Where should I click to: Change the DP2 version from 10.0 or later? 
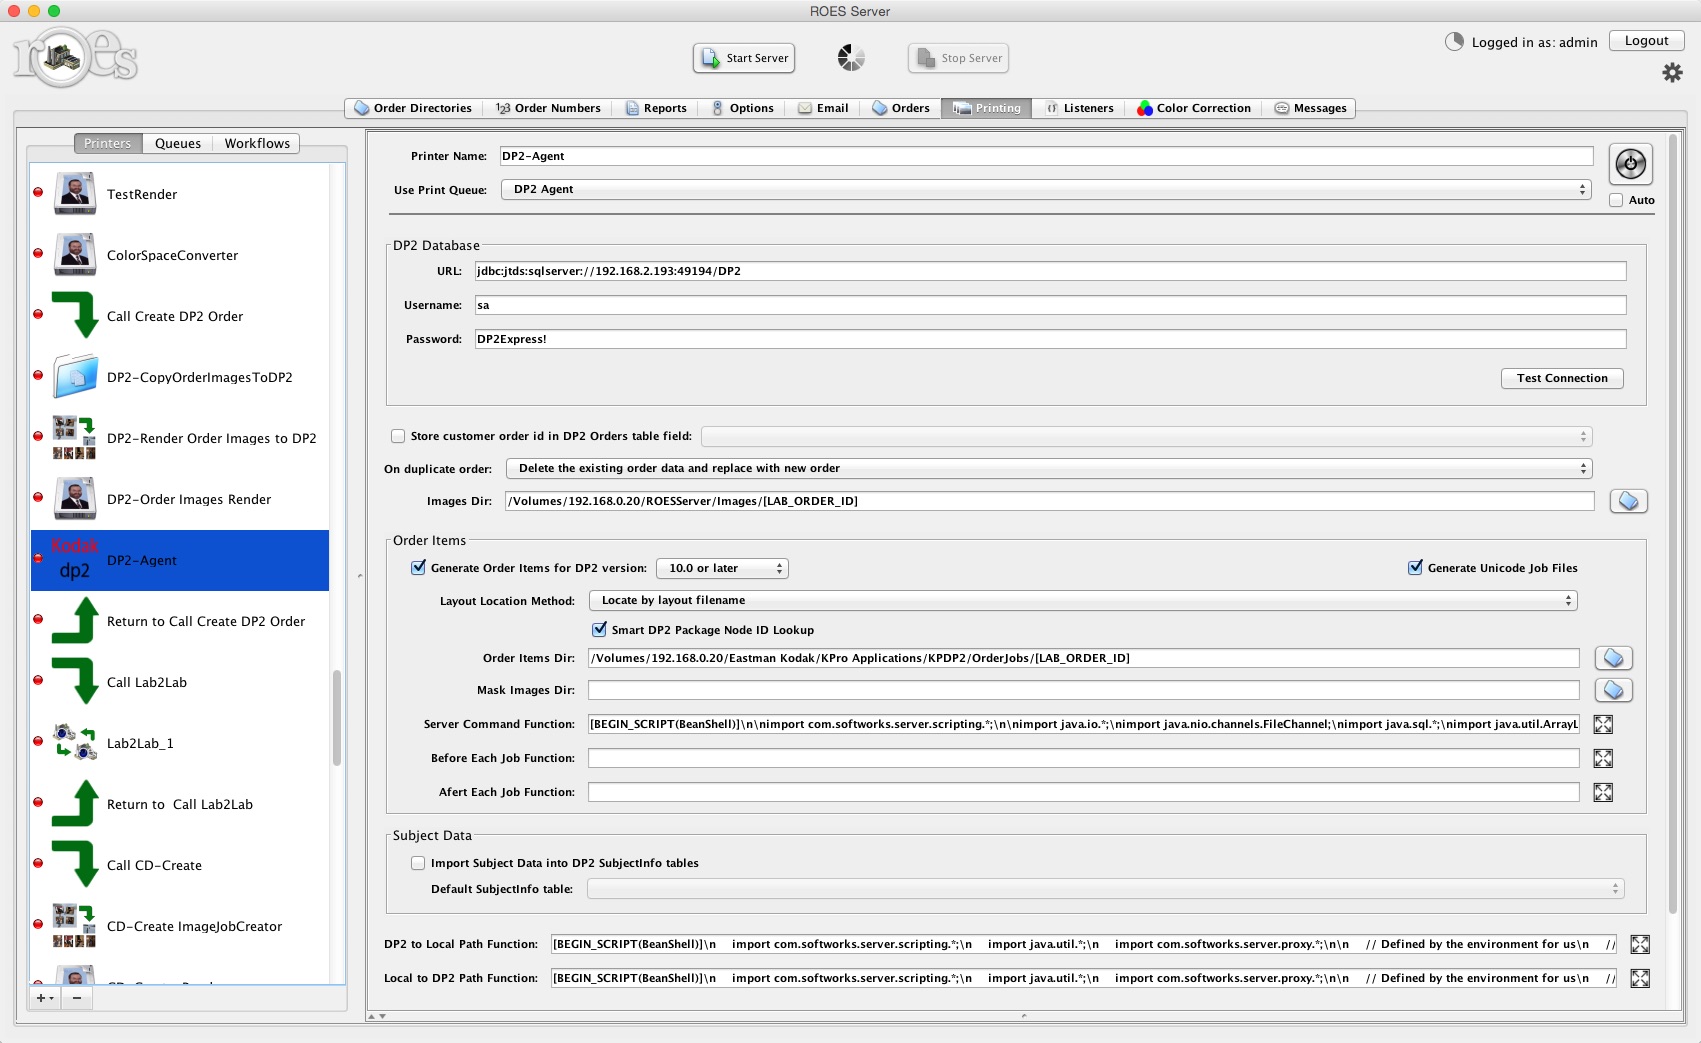click(x=721, y=567)
